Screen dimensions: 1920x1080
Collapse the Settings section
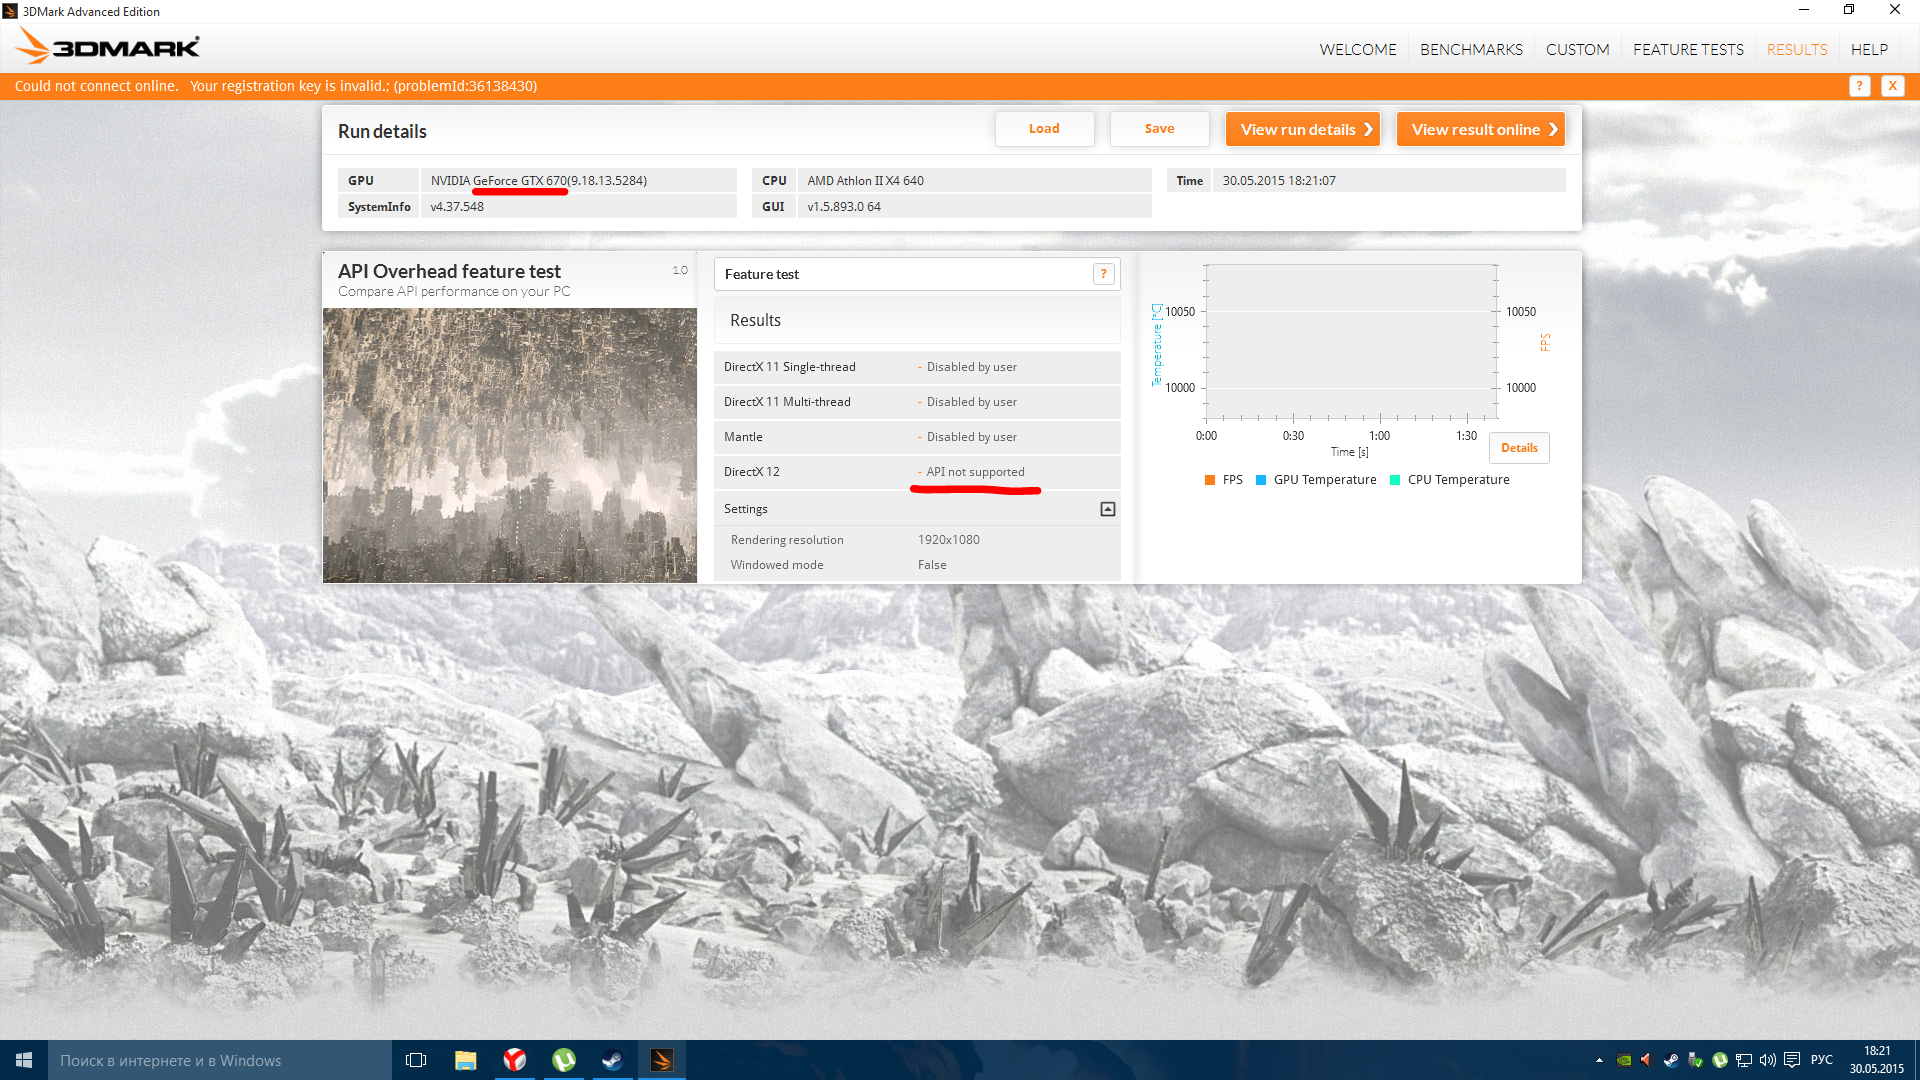1107,509
